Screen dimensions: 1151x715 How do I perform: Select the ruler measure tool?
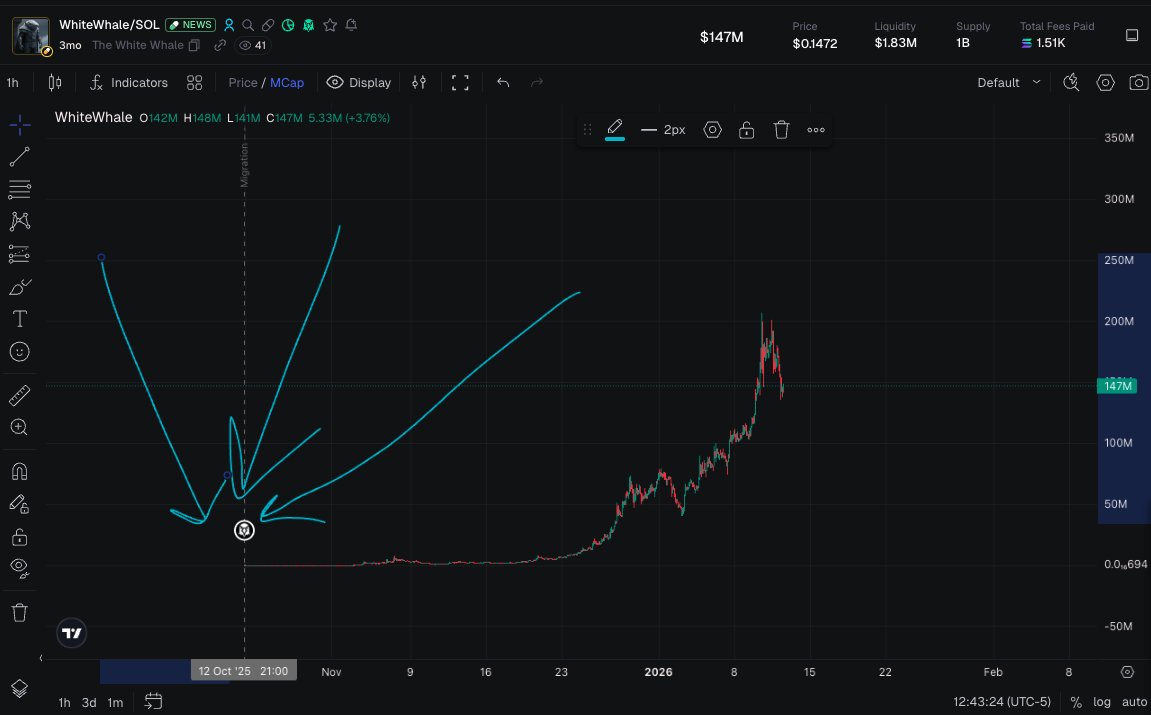(x=20, y=396)
